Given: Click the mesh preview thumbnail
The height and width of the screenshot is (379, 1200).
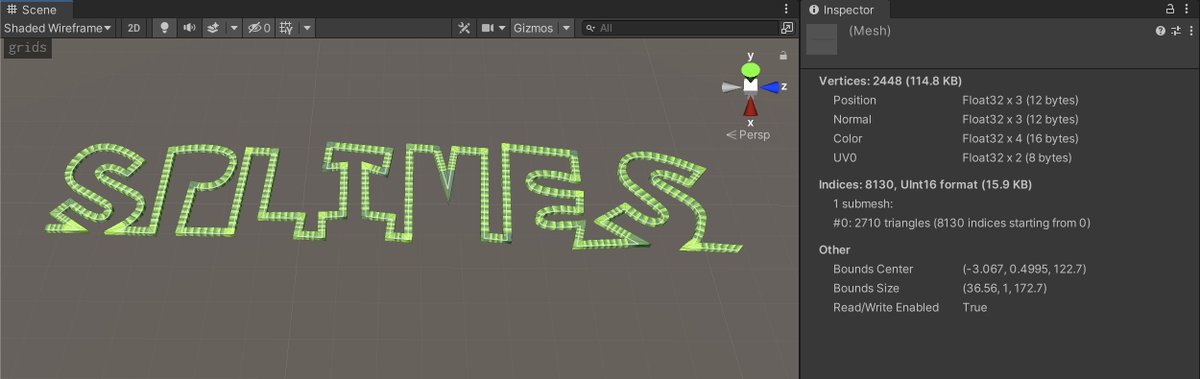Looking at the screenshot, I should tap(822, 39).
